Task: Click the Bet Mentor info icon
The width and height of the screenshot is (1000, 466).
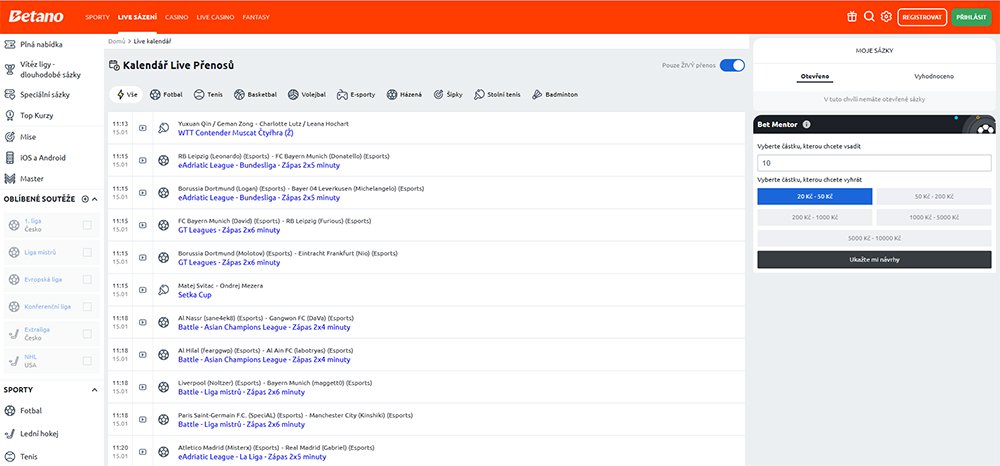Action: [x=807, y=125]
